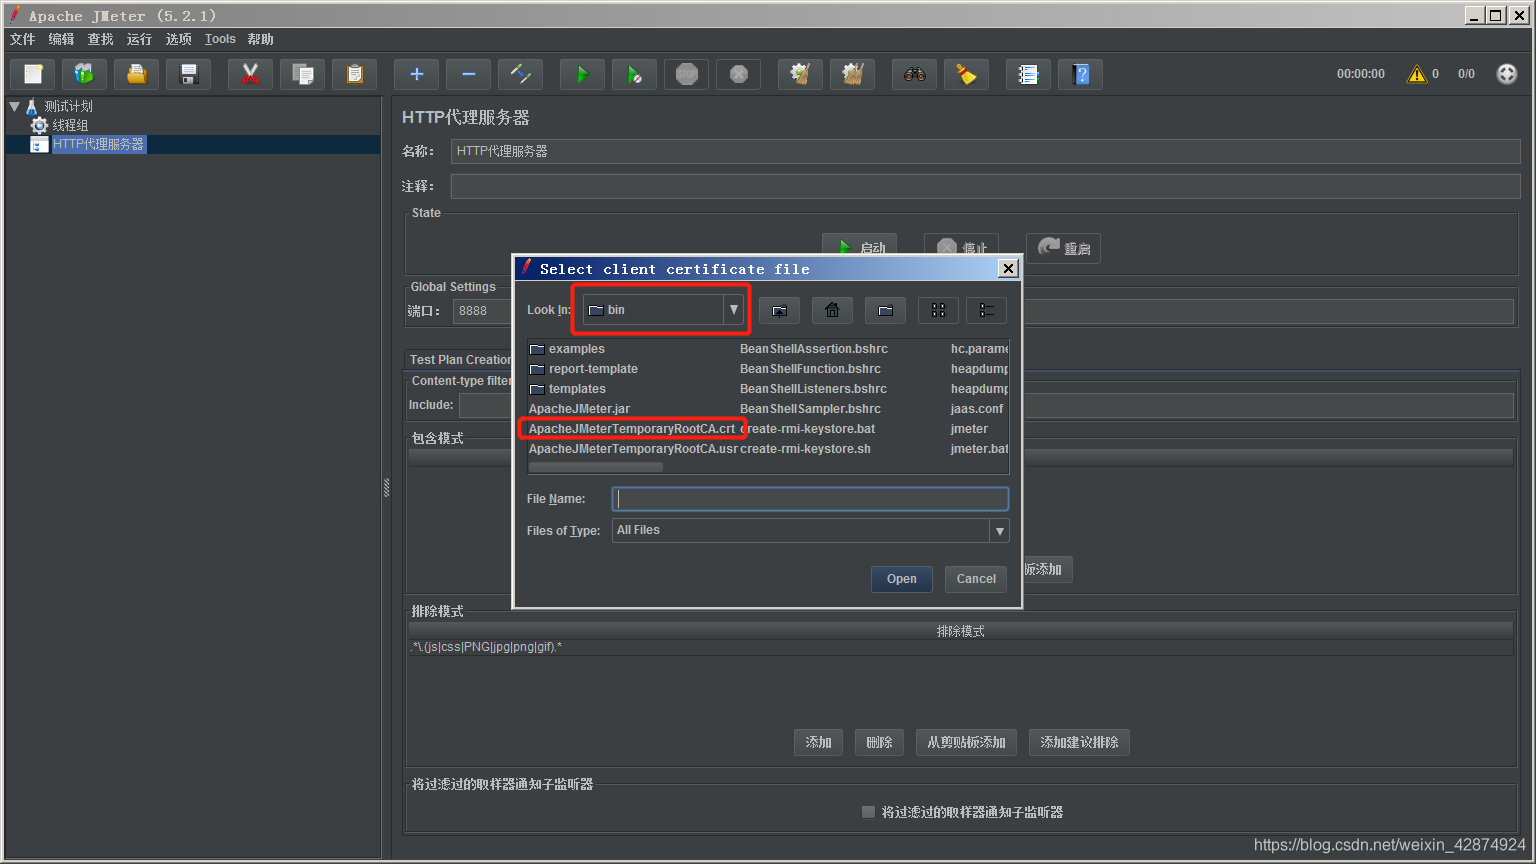
Task: Click the Start no pauses icon
Action: coord(634,74)
